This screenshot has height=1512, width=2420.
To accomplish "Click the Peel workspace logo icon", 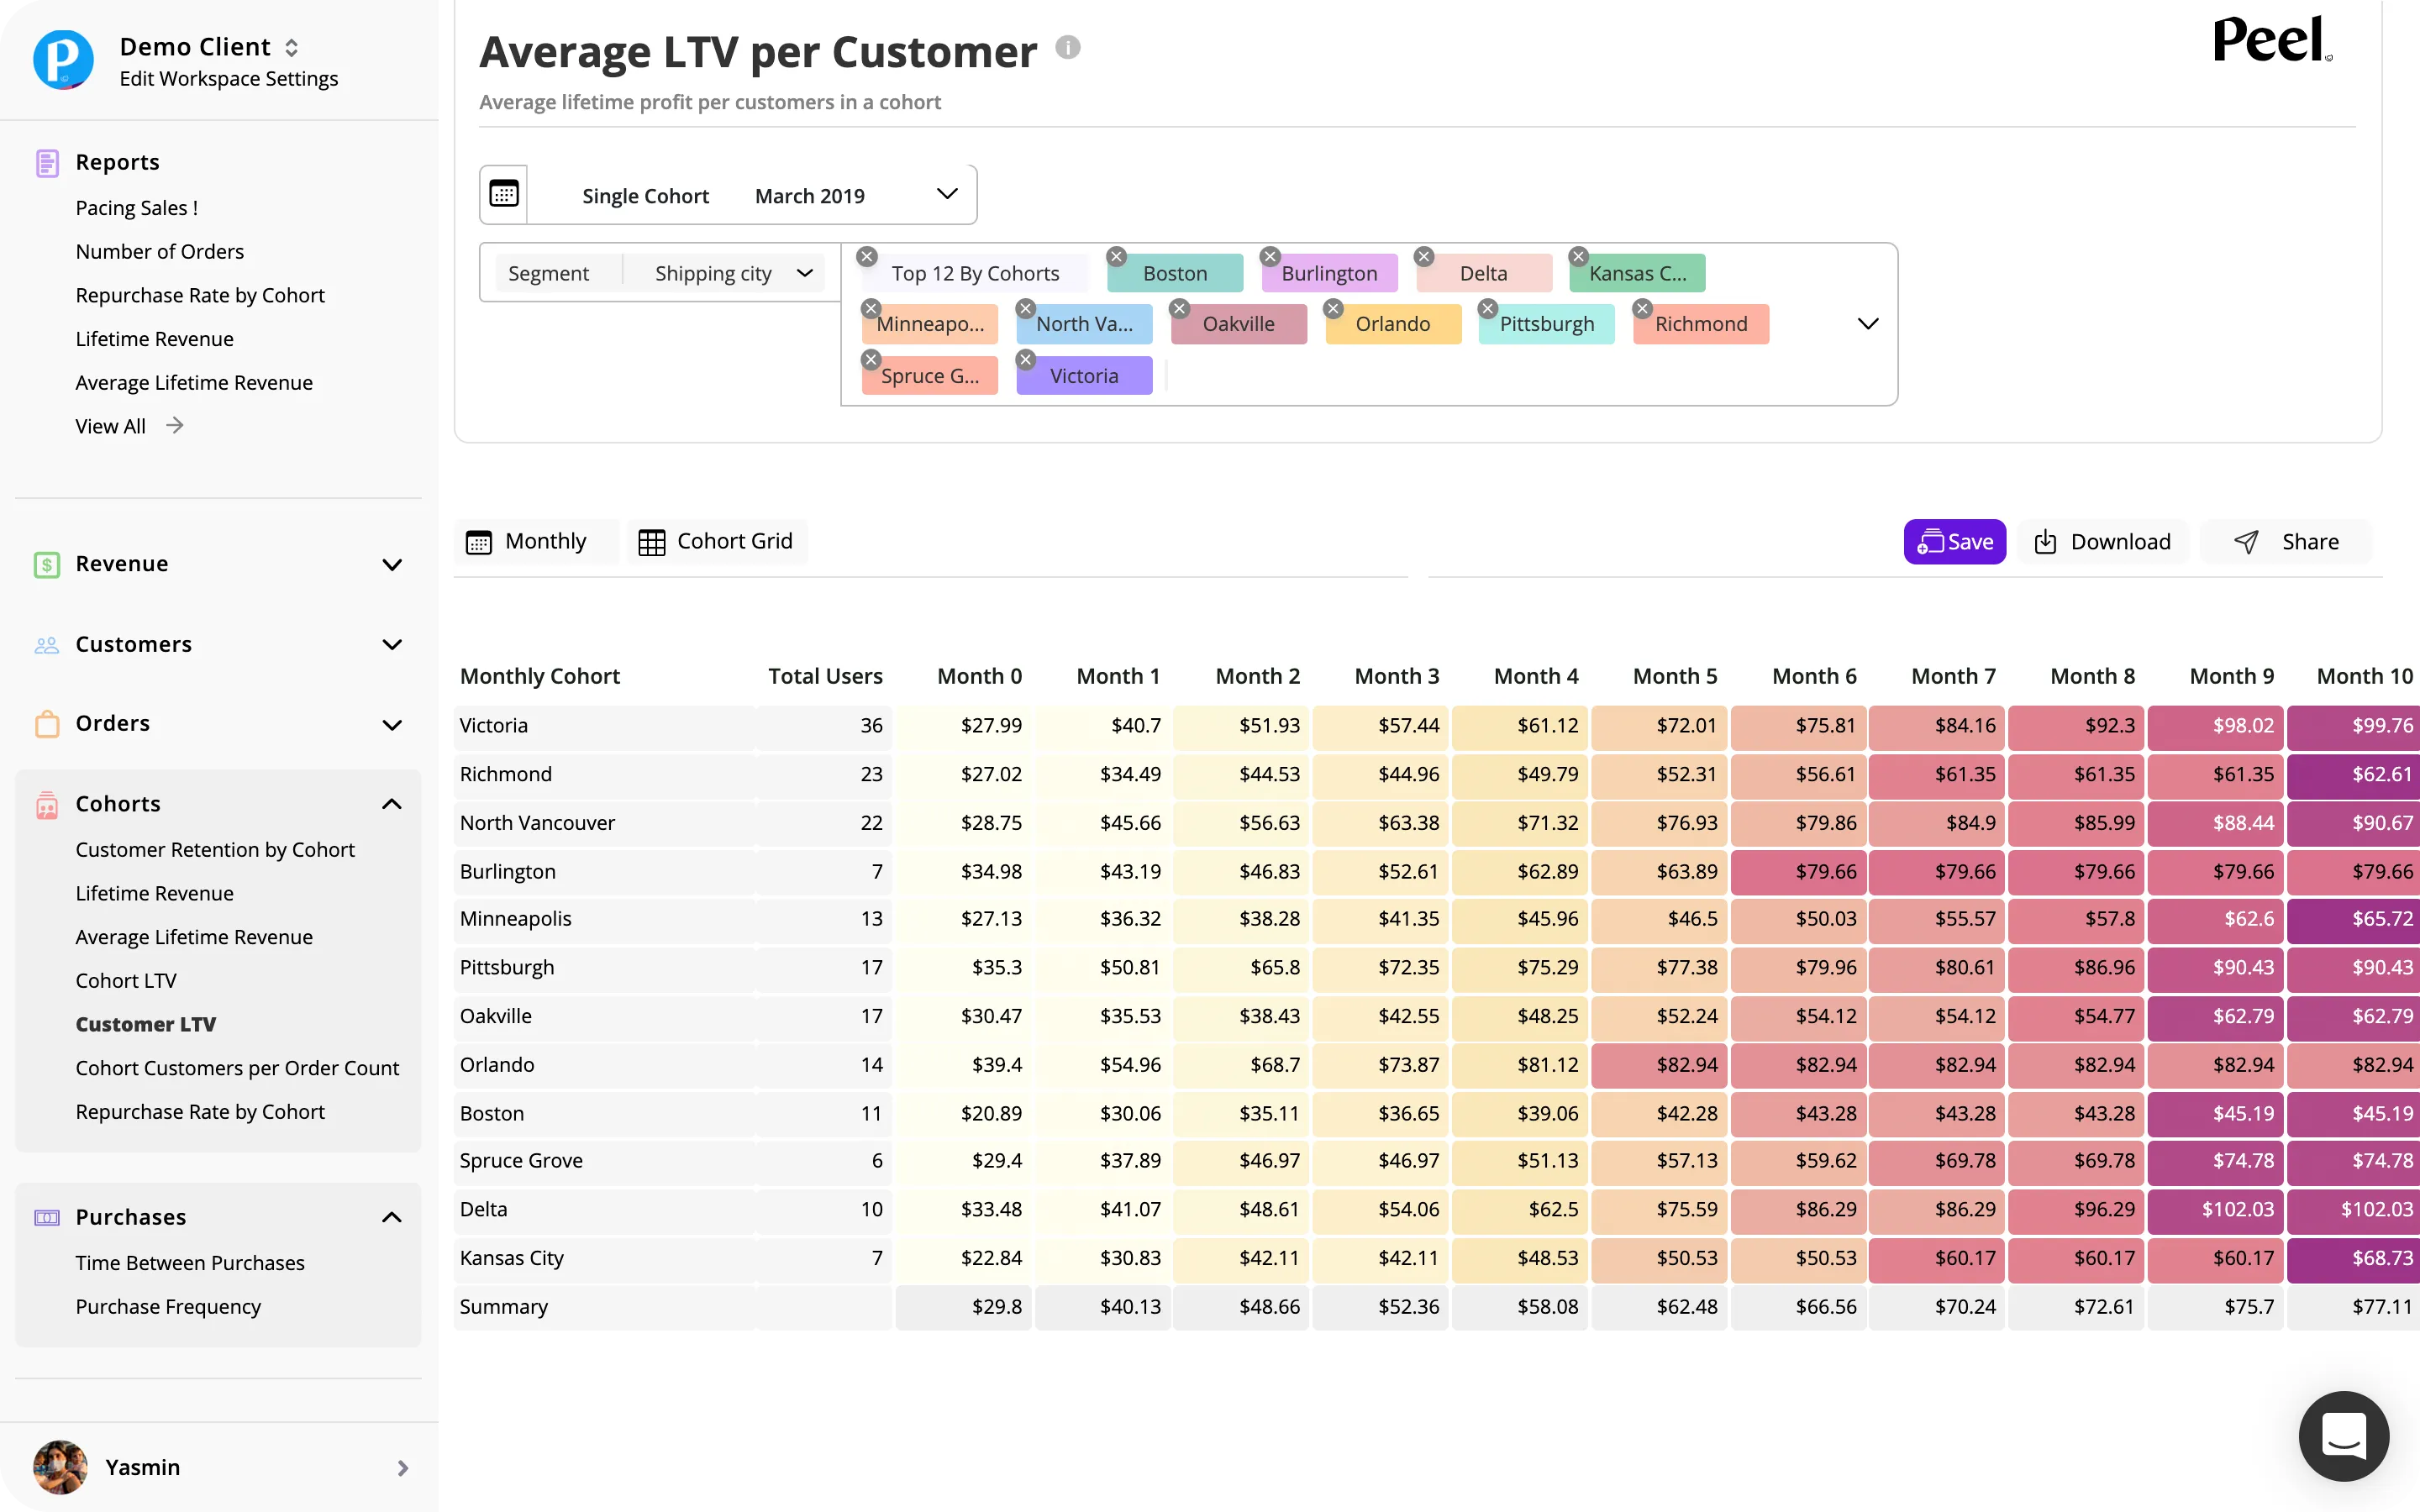I will pos(63,60).
